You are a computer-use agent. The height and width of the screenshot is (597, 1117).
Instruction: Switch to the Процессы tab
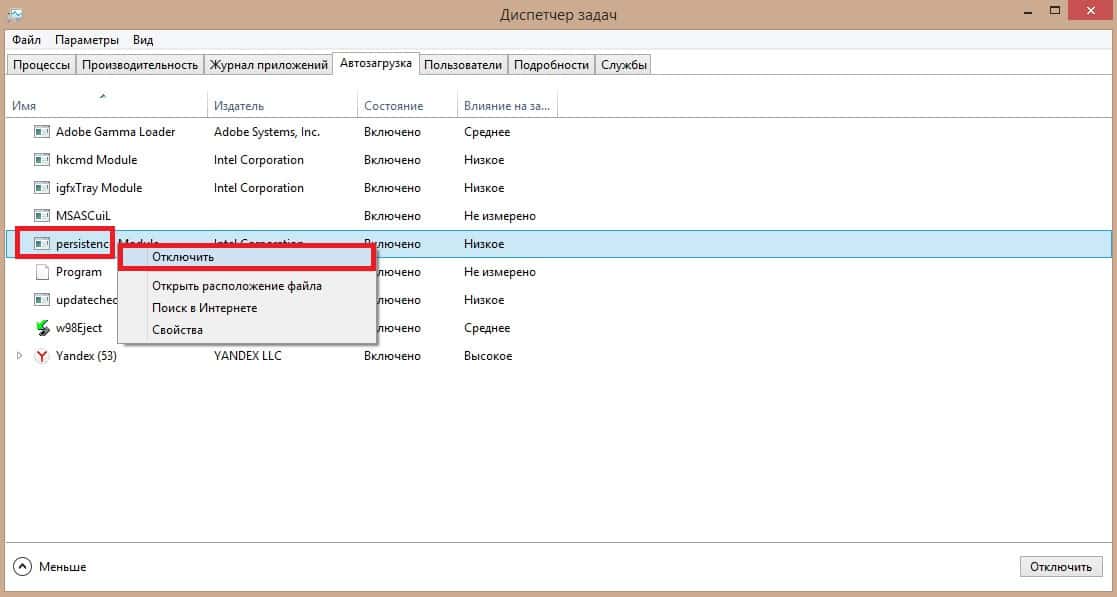pyautogui.click(x=41, y=65)
